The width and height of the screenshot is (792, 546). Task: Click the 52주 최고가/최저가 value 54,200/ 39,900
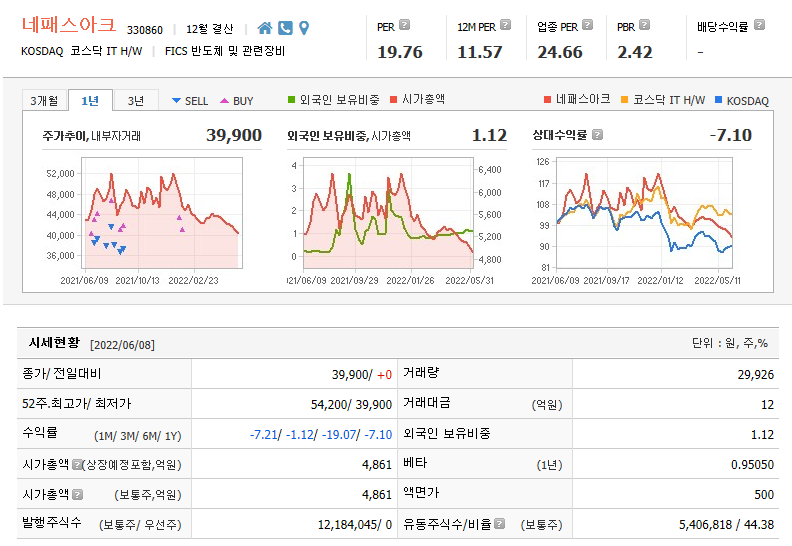coord(352,405)
